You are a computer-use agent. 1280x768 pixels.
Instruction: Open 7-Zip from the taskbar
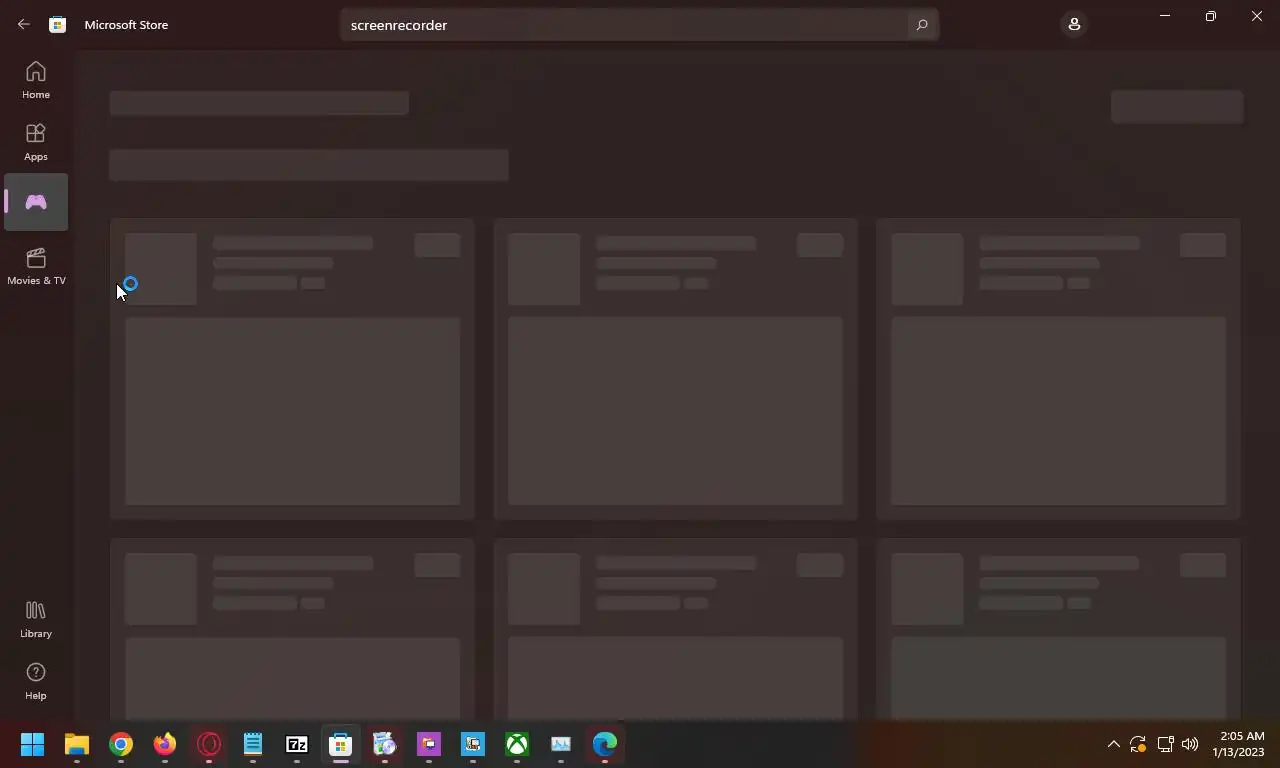click(x=297, y=744)
